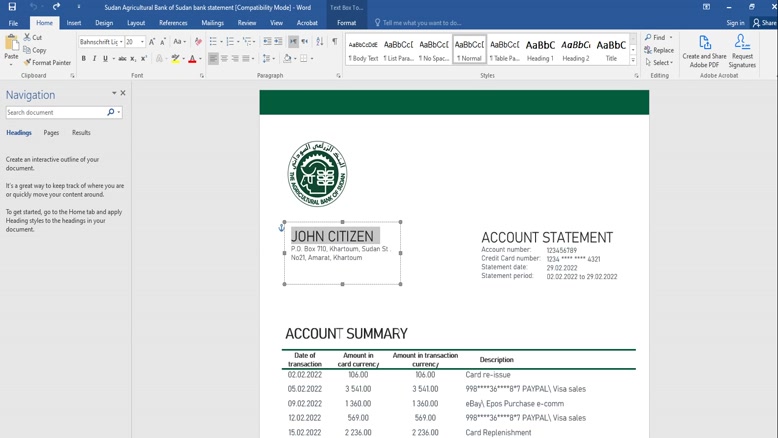Open the Insert ribbon tab
The height and width of the screenshot is (438, 778).
(74, 23)
